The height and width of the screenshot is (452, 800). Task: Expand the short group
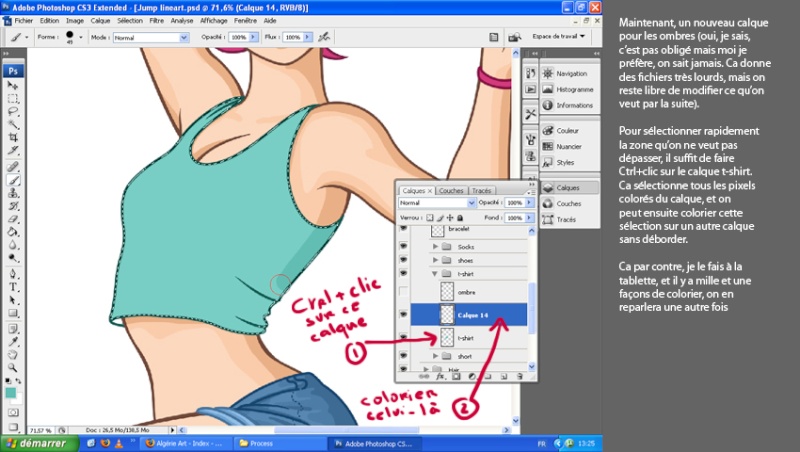coord(435,356)
